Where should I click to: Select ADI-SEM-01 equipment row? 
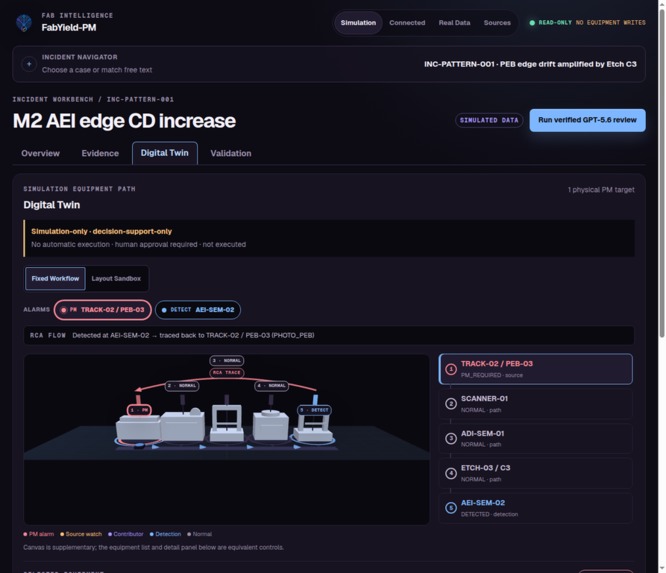[x=536, y=438]
